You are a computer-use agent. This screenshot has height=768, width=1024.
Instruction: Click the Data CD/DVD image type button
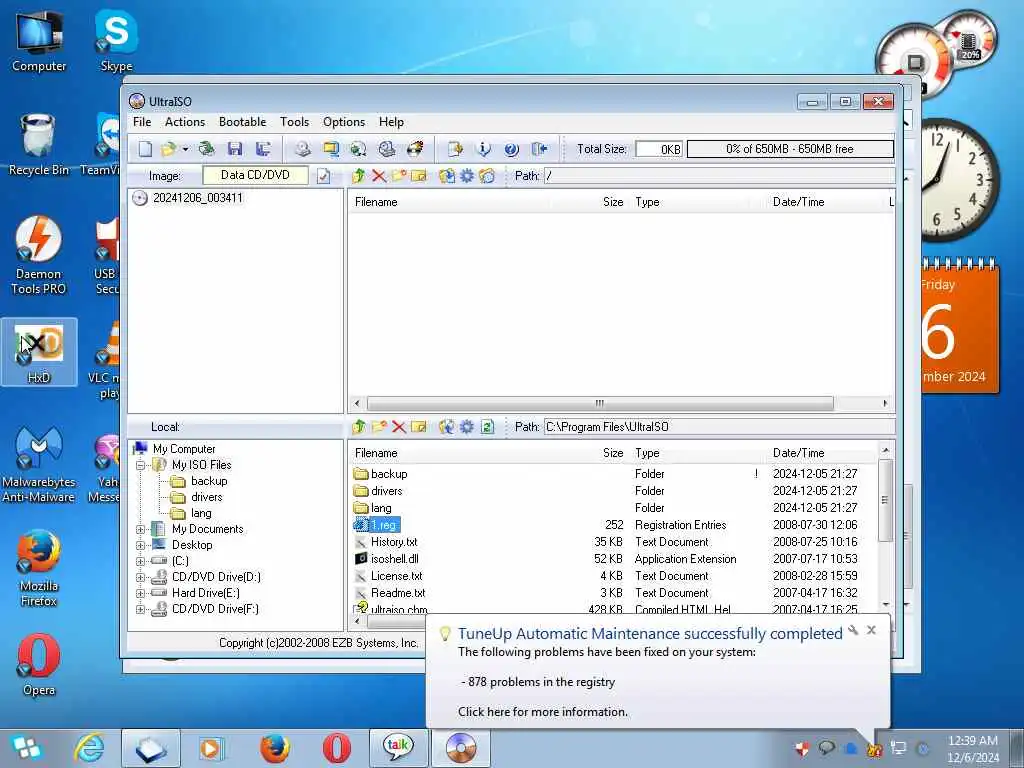(x=255, y=175)
